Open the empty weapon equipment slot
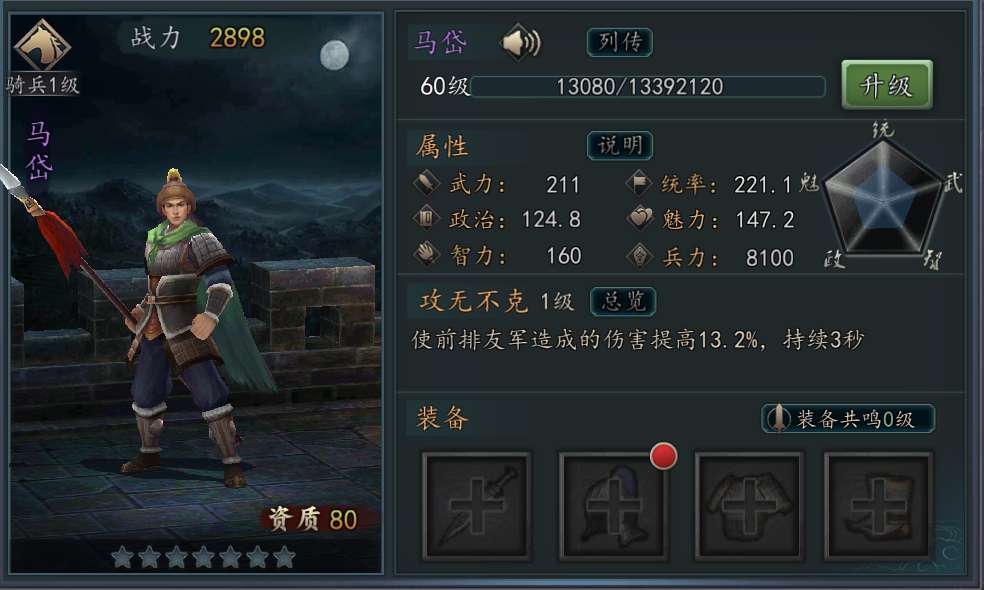 click(x=476, y=505)
